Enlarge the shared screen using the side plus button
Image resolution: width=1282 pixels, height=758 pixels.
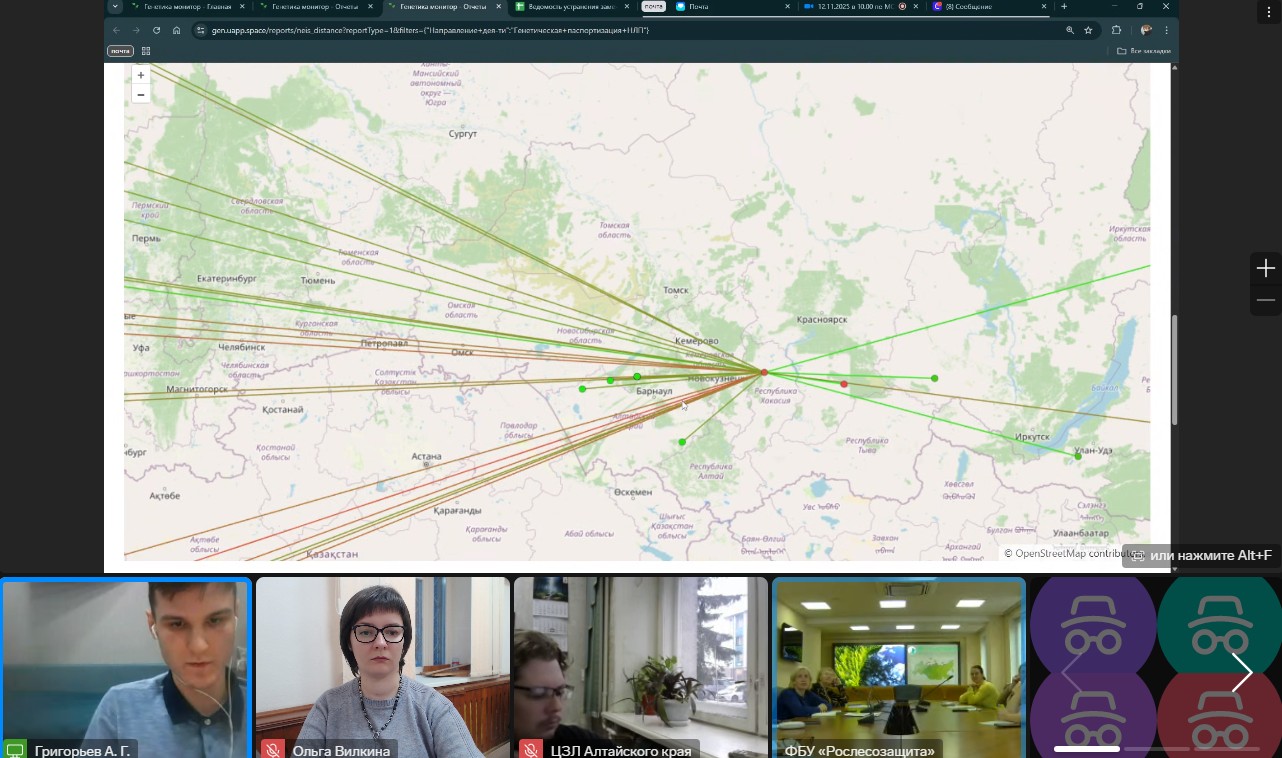pos(1266,269)
